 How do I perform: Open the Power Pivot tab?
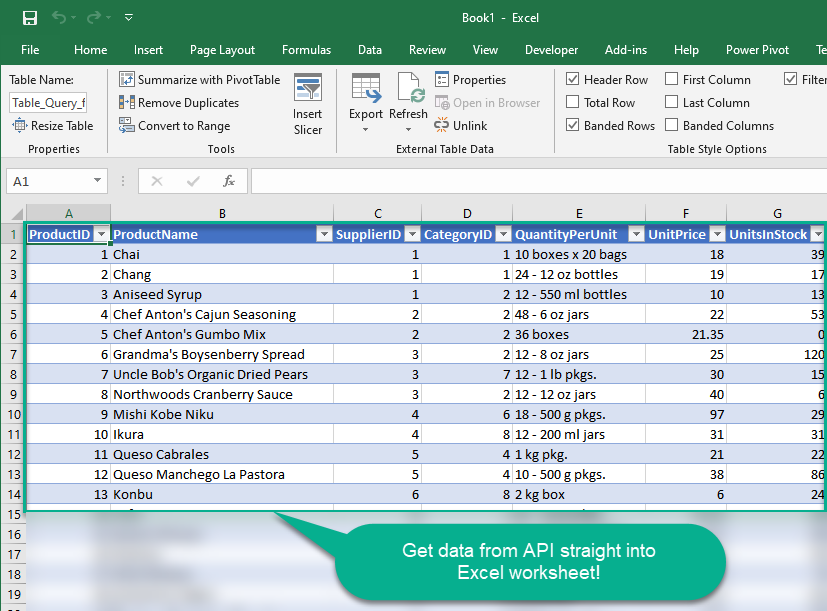pyautogui.click(x=757, y=50)
